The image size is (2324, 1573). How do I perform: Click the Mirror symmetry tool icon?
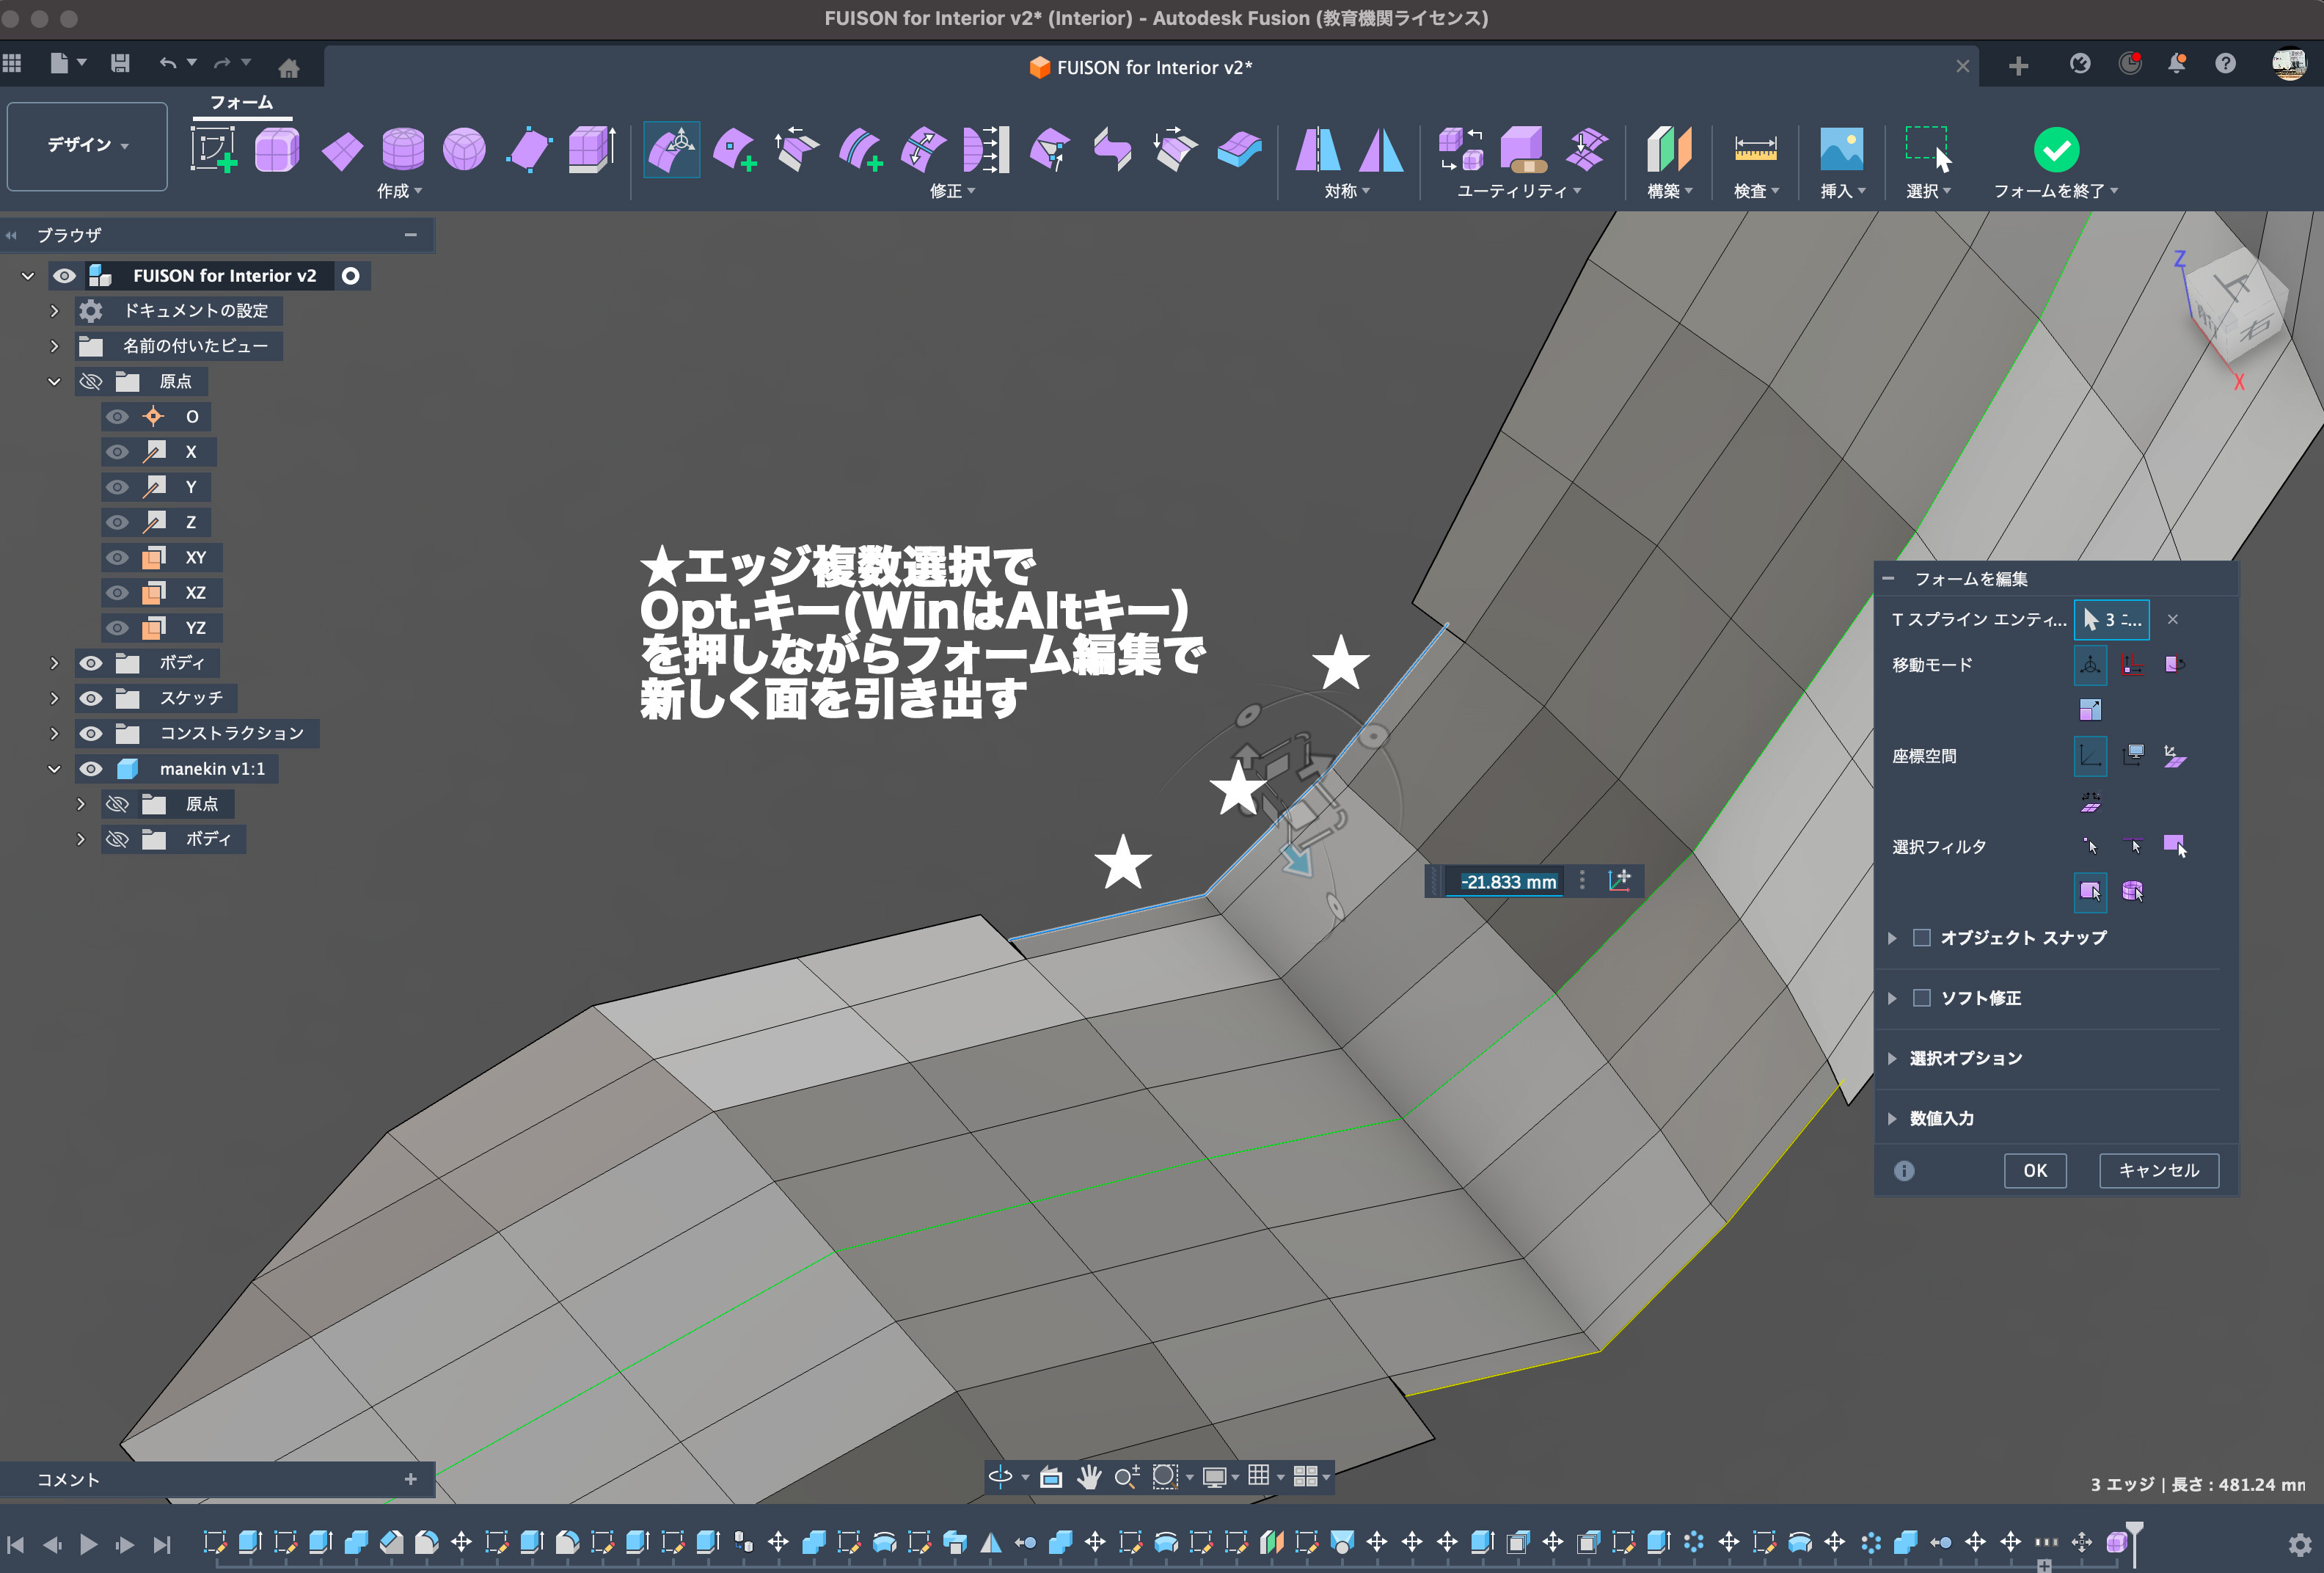[x=1317, y=150]
